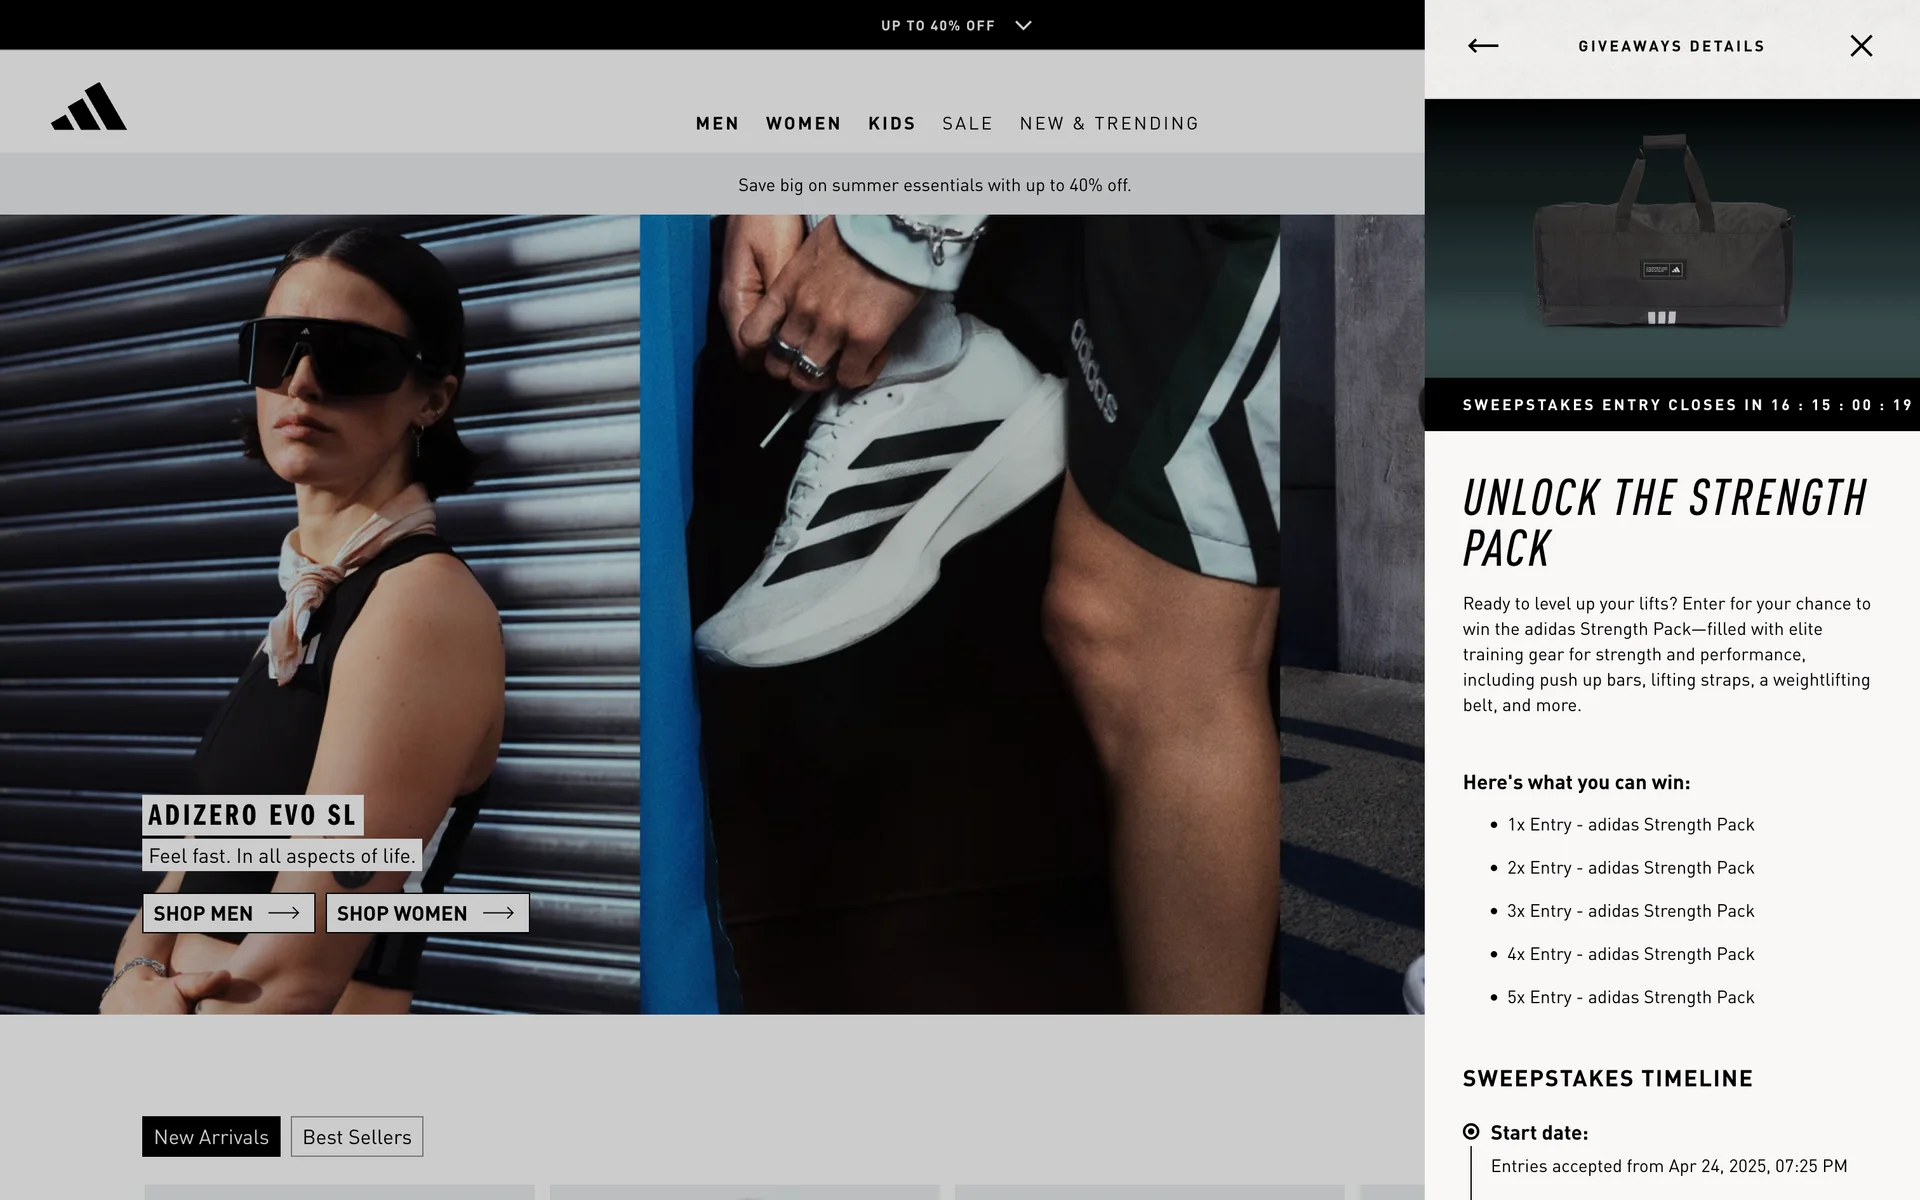Open the Up to 40% Off banner

[x=937, y=26]
